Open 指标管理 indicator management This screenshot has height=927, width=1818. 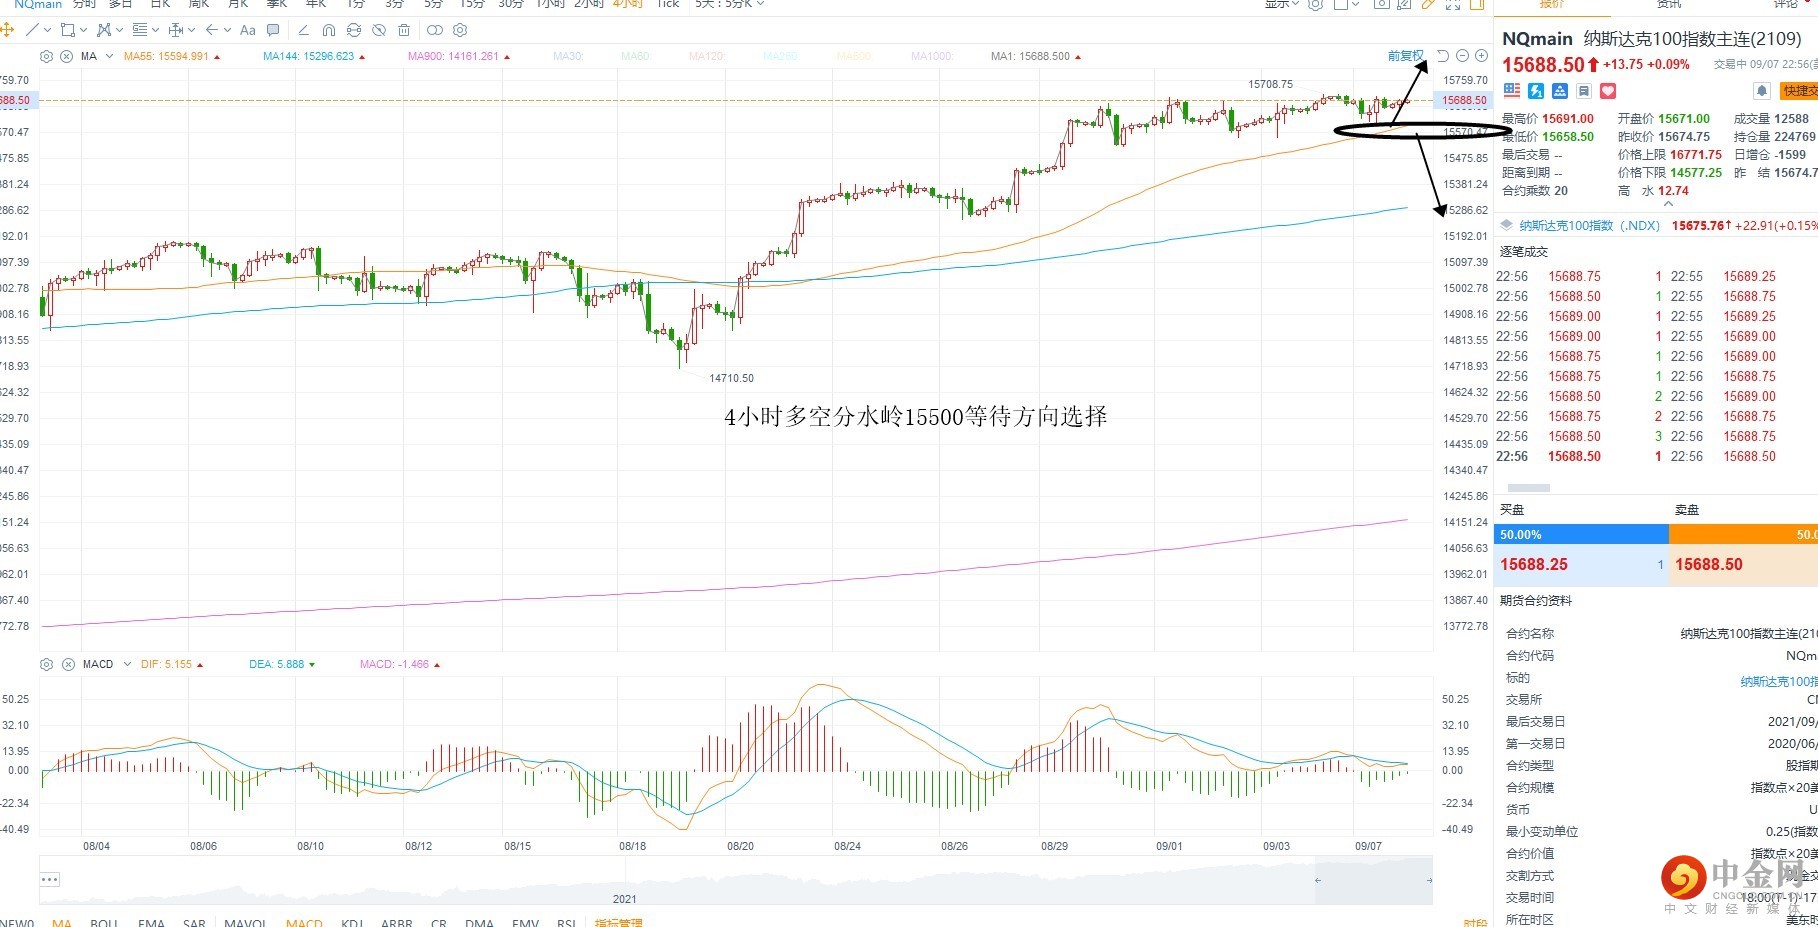point(618,922)
